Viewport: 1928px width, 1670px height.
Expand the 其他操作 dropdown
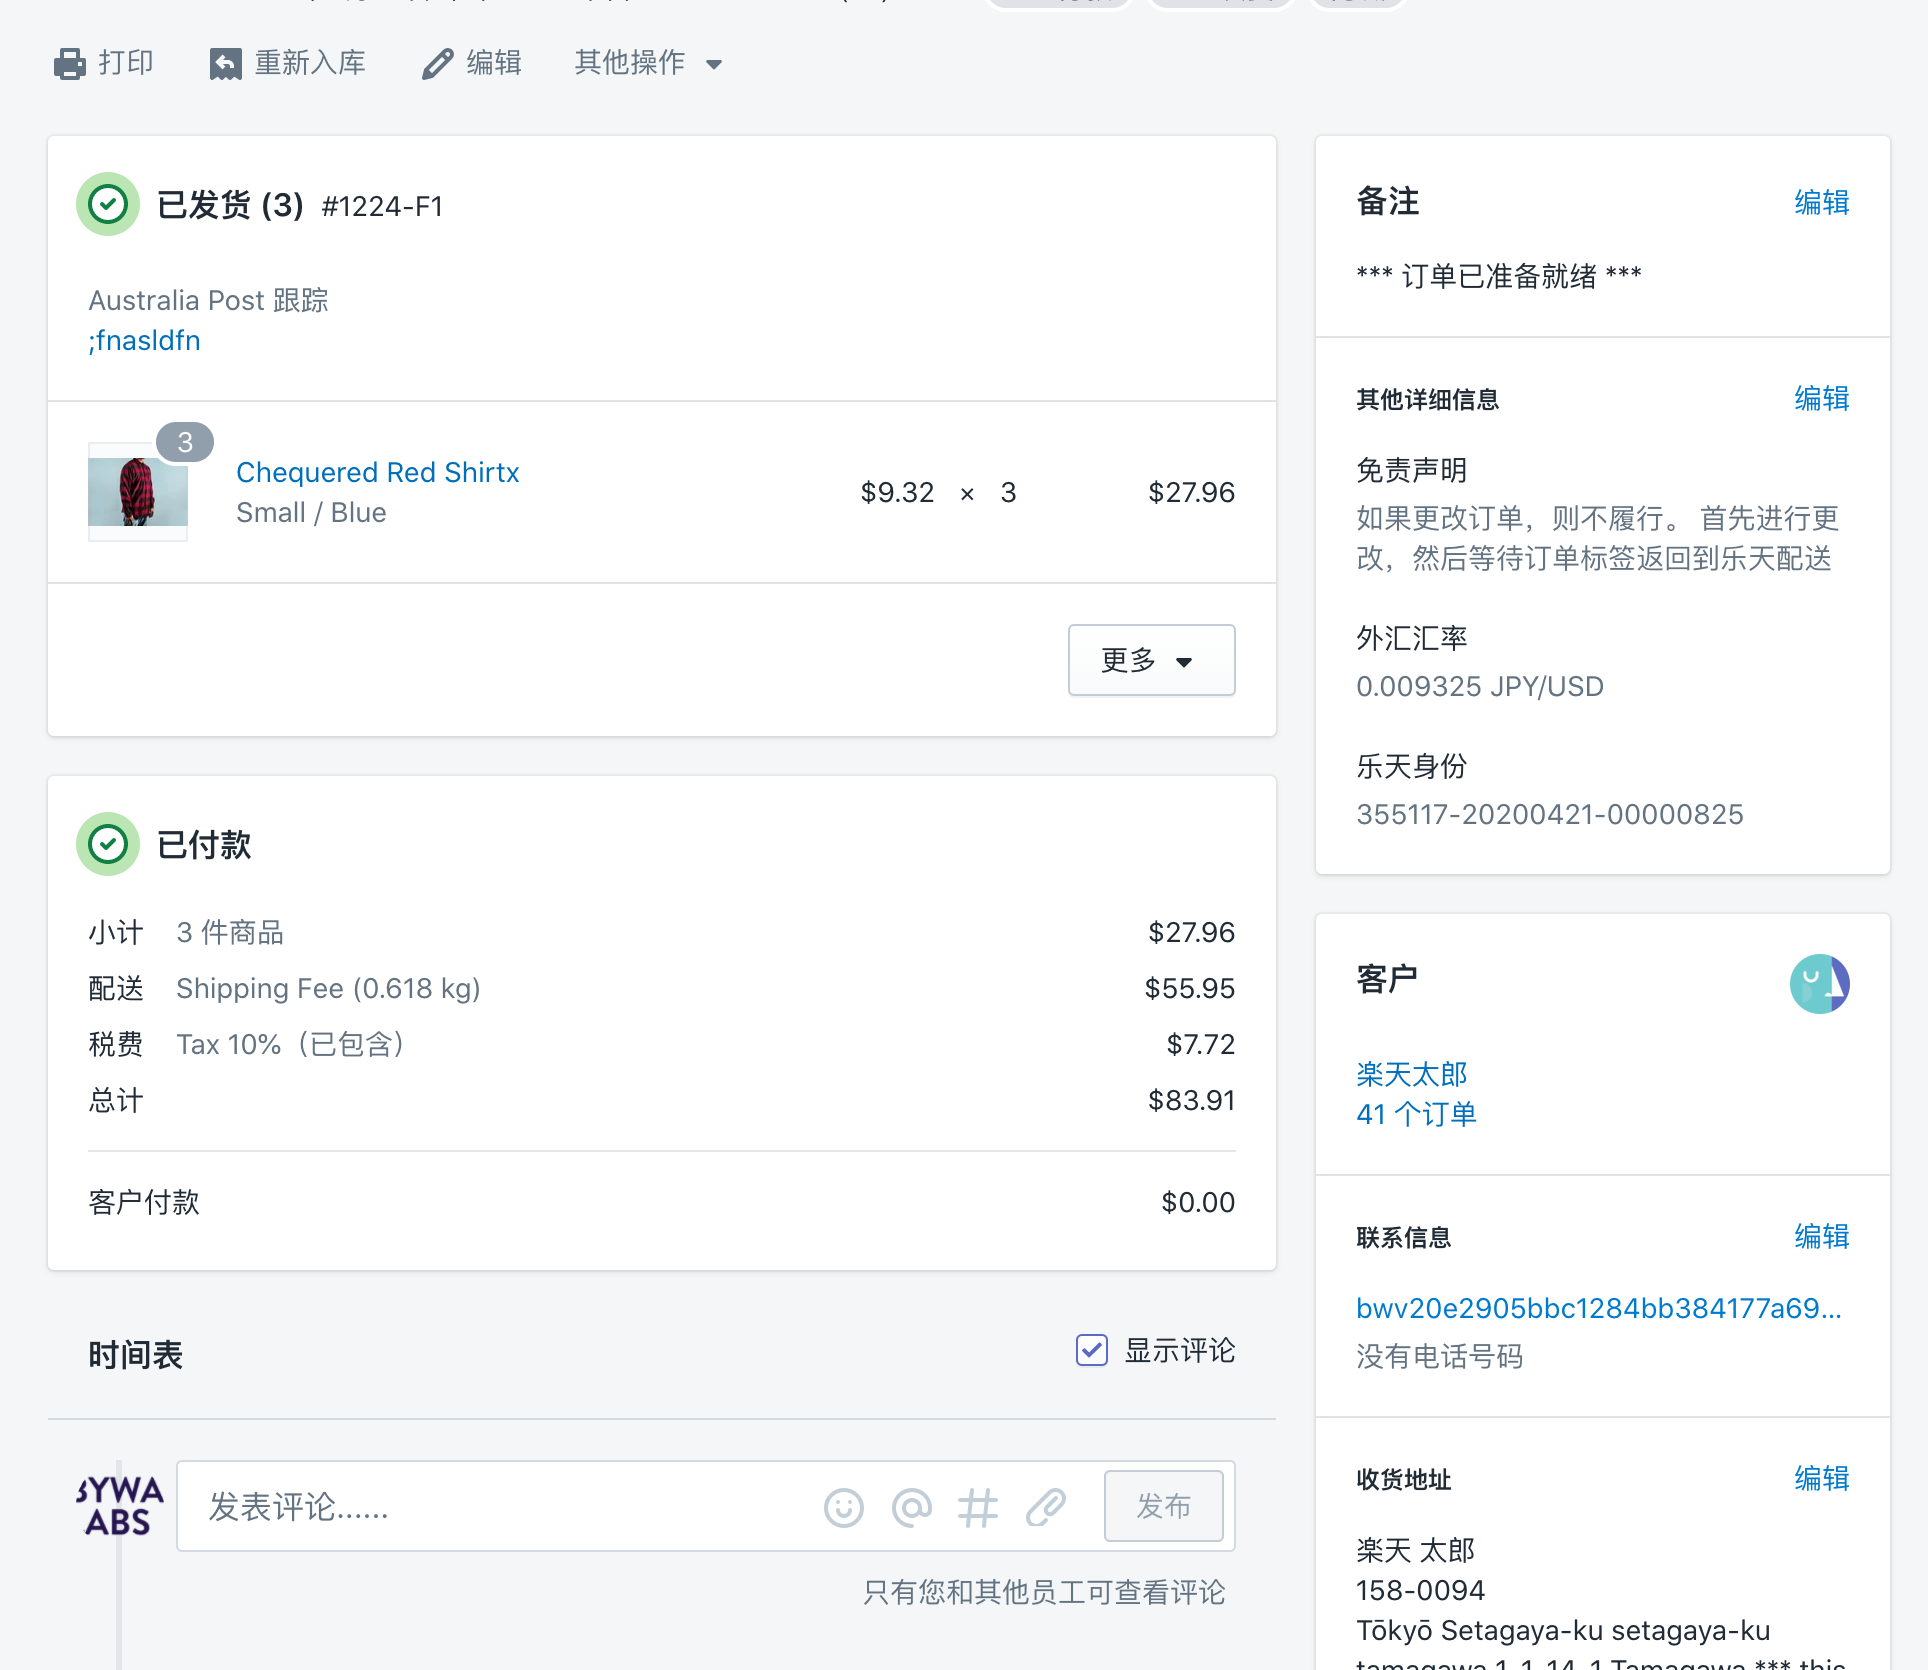pos(648,63)
